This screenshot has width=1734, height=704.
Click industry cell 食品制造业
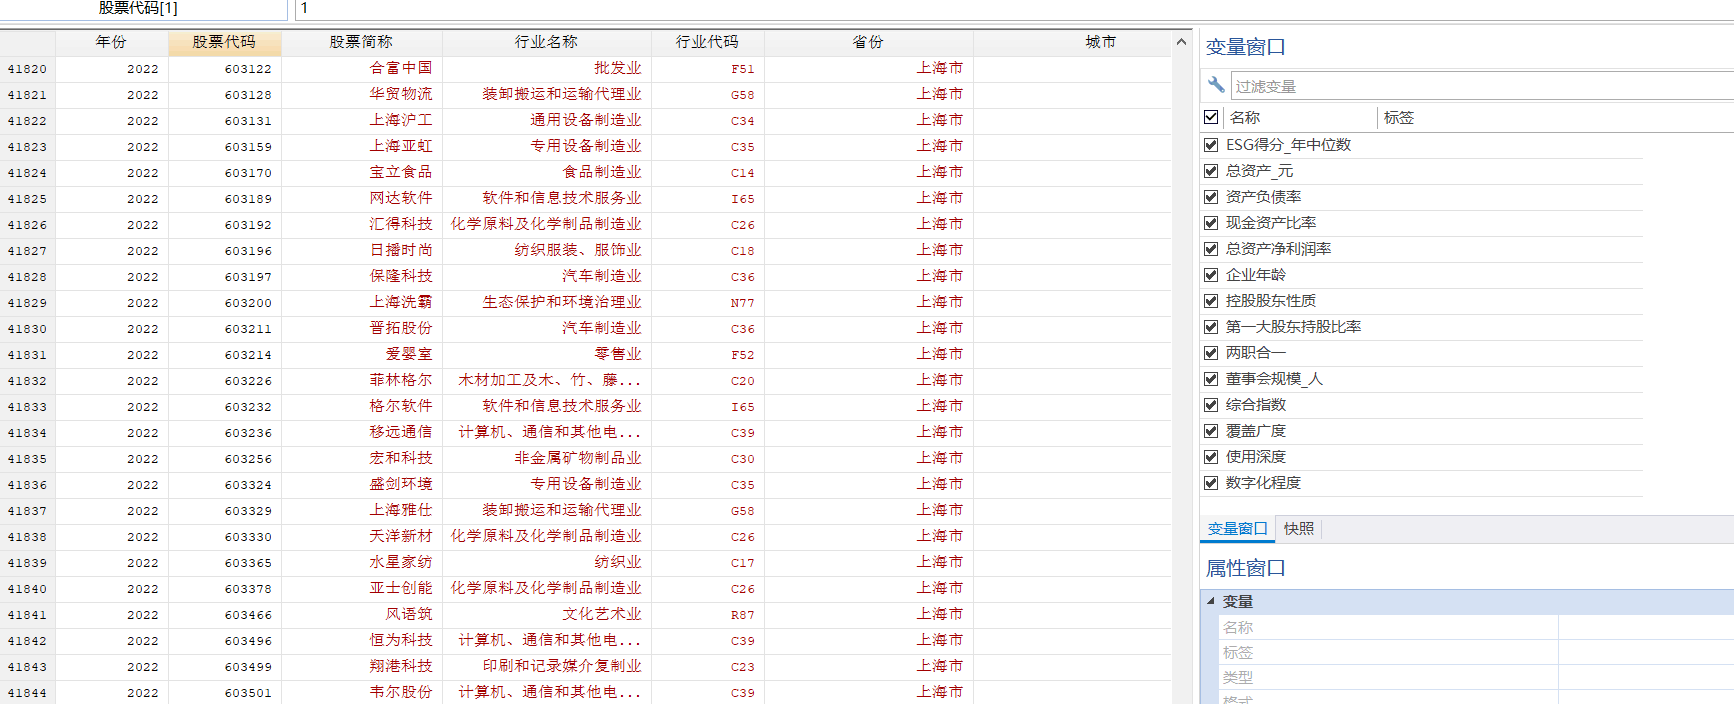click(602, 172)
